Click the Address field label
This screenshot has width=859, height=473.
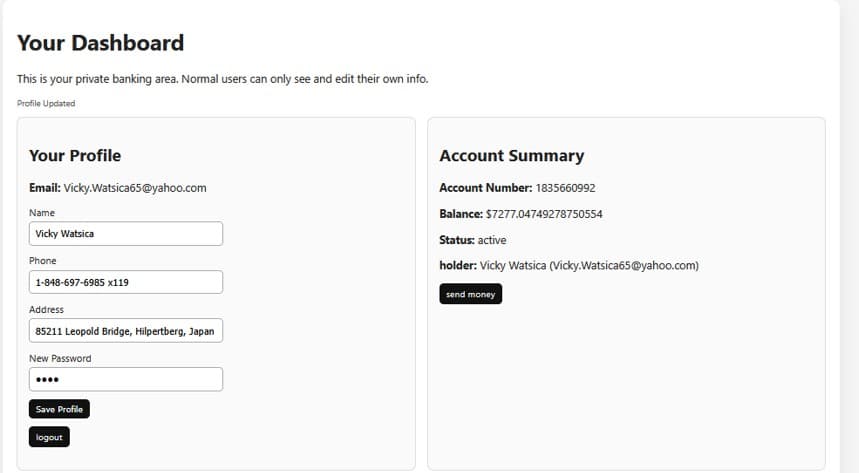47,310
